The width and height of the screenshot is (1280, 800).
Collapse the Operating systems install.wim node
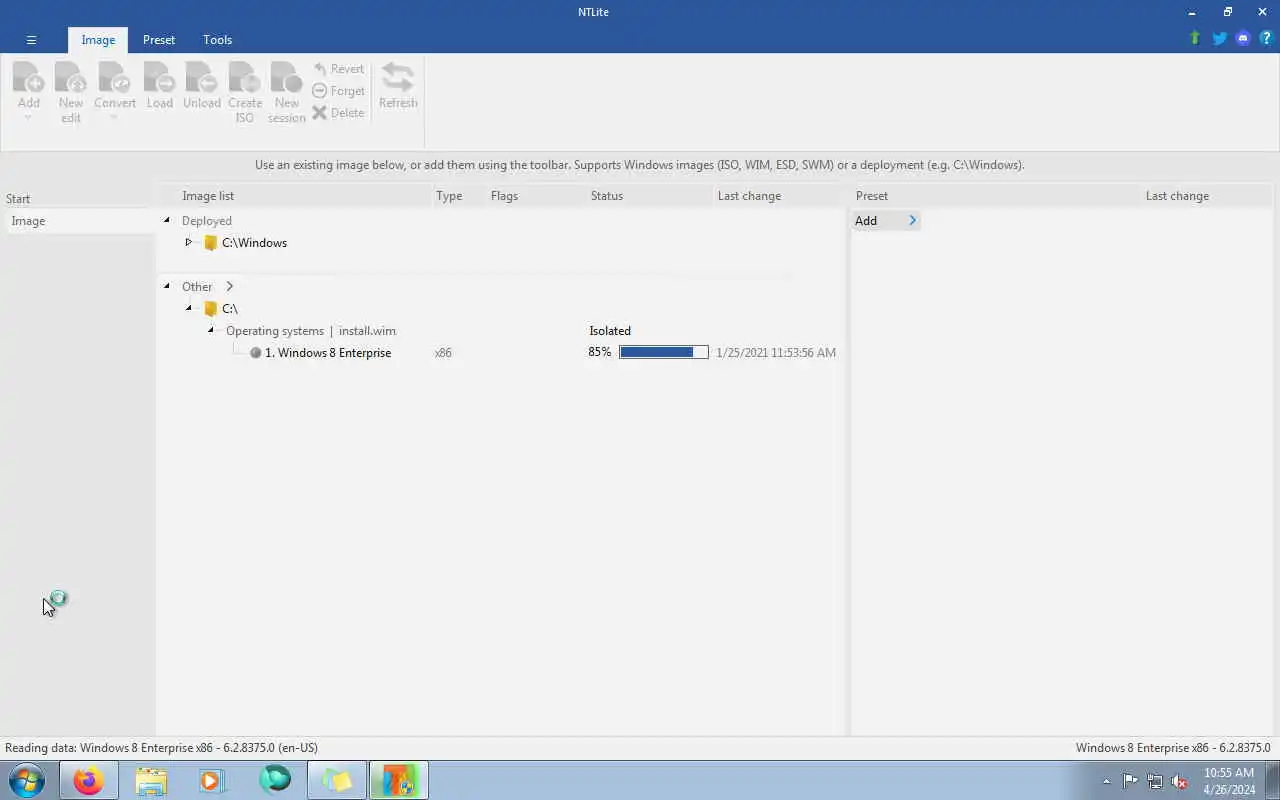point(211,330)
